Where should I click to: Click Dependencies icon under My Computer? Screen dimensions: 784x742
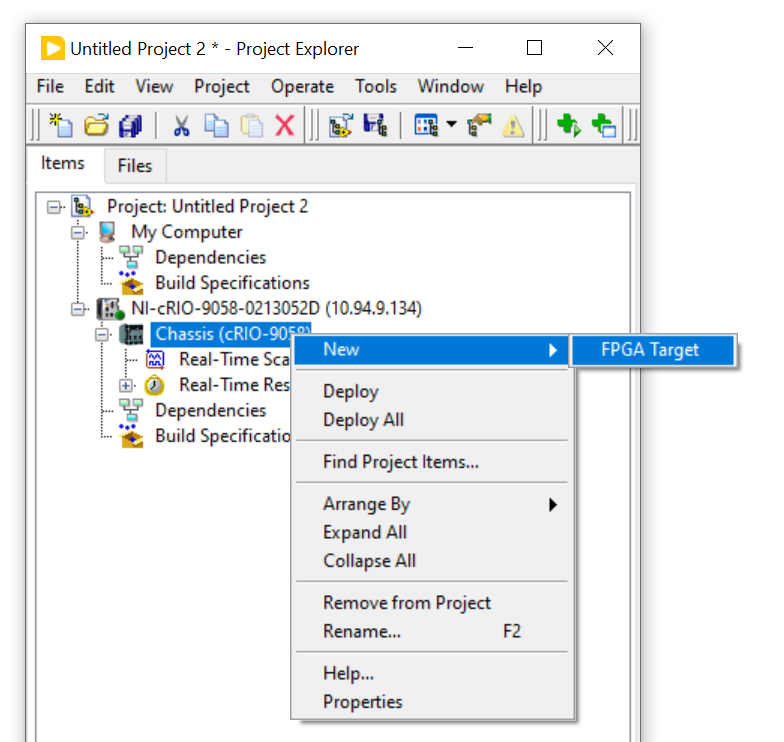131,257
